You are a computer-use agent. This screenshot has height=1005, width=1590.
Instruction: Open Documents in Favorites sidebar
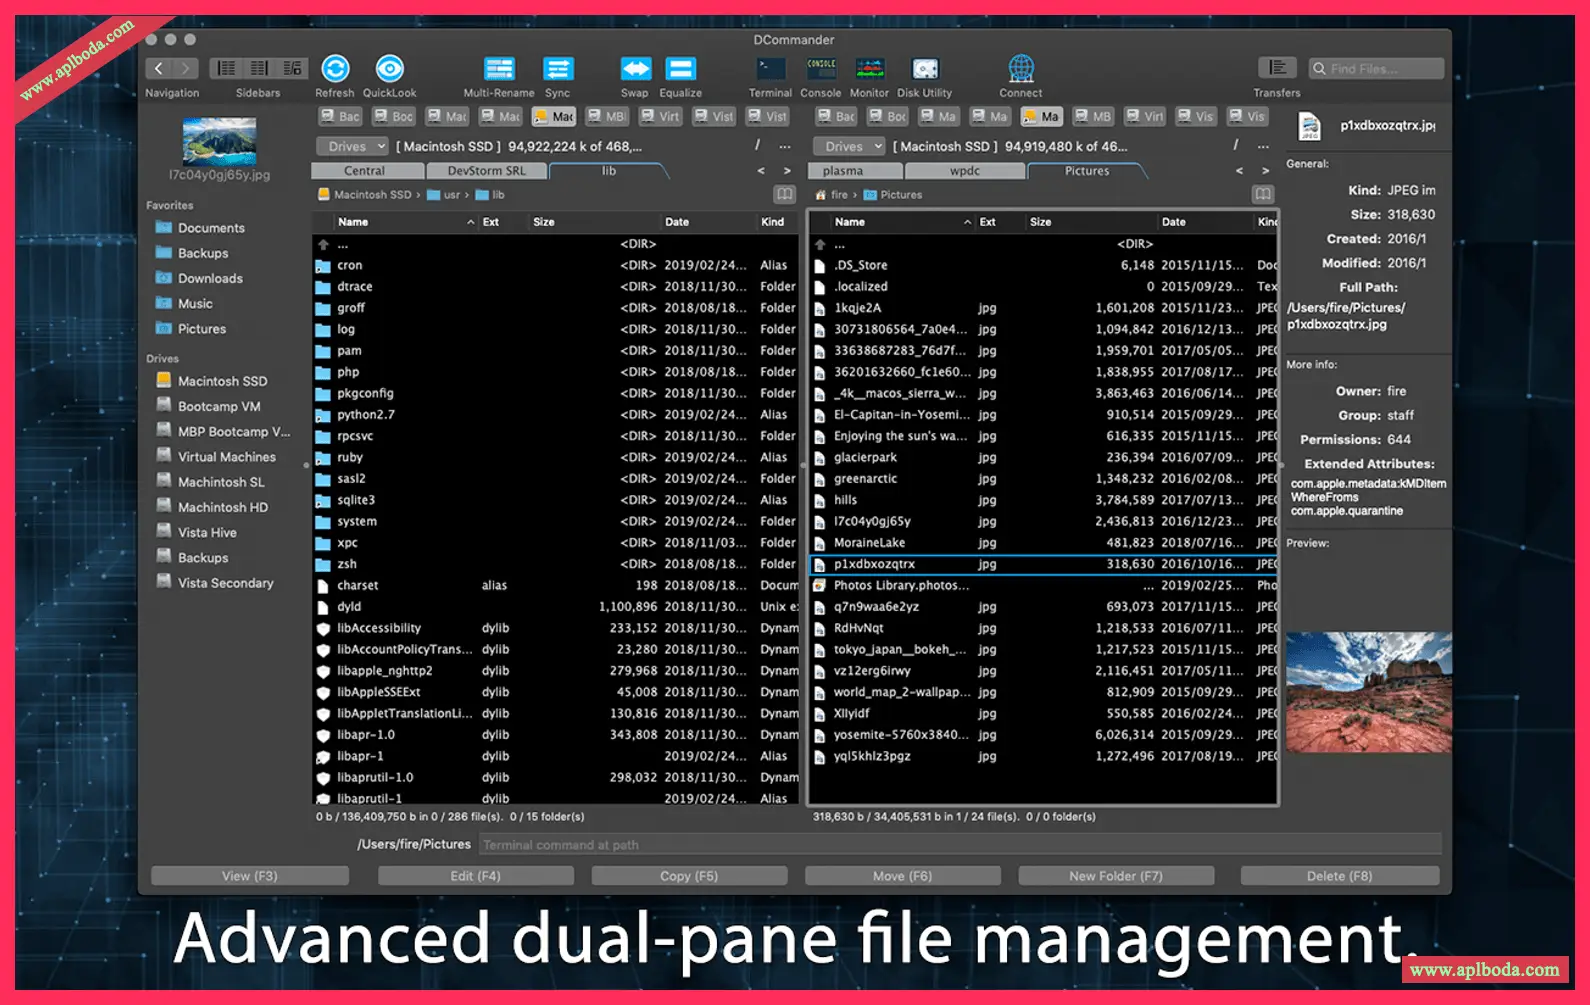[211, 228]
